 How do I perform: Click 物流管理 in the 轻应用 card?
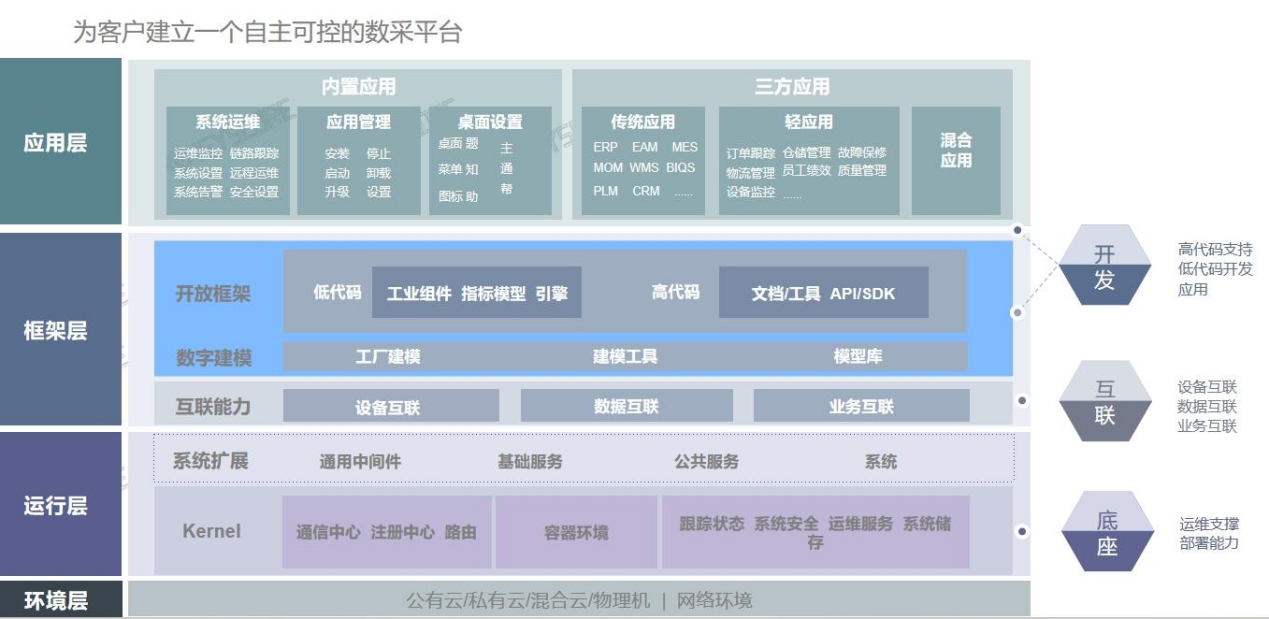[751, 172]
